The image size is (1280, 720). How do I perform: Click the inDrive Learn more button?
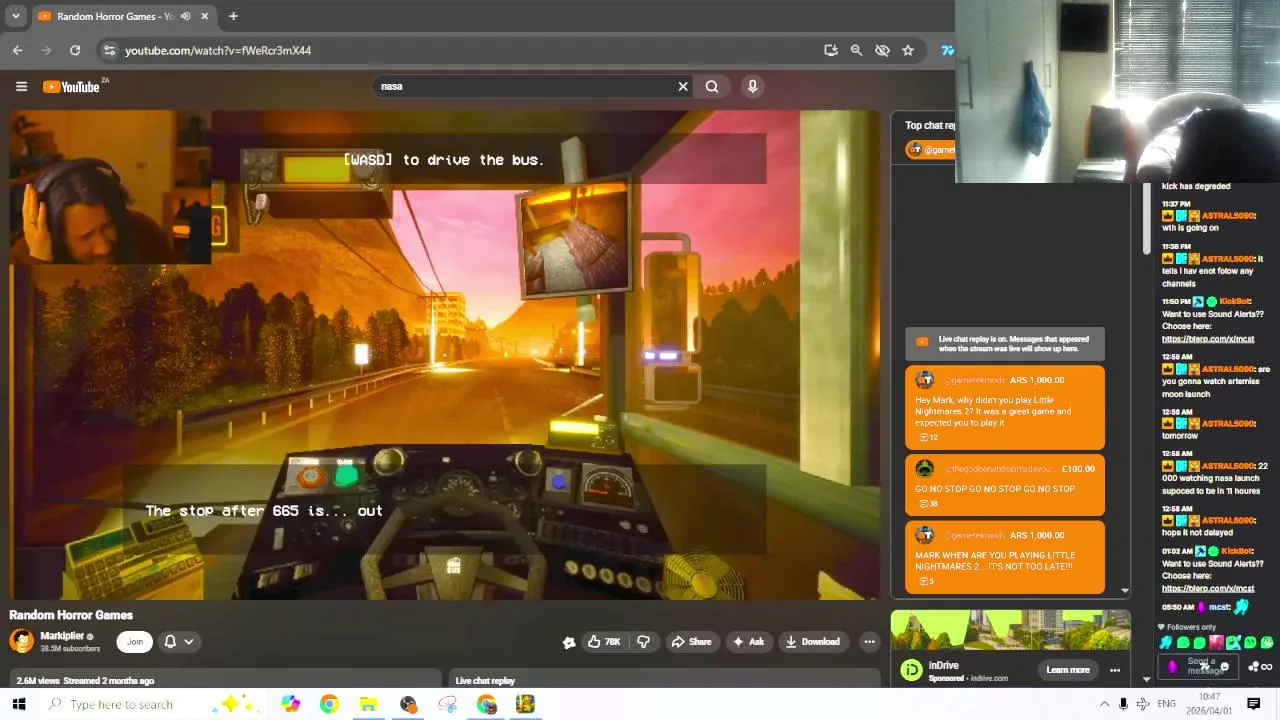coord(1067,670)
